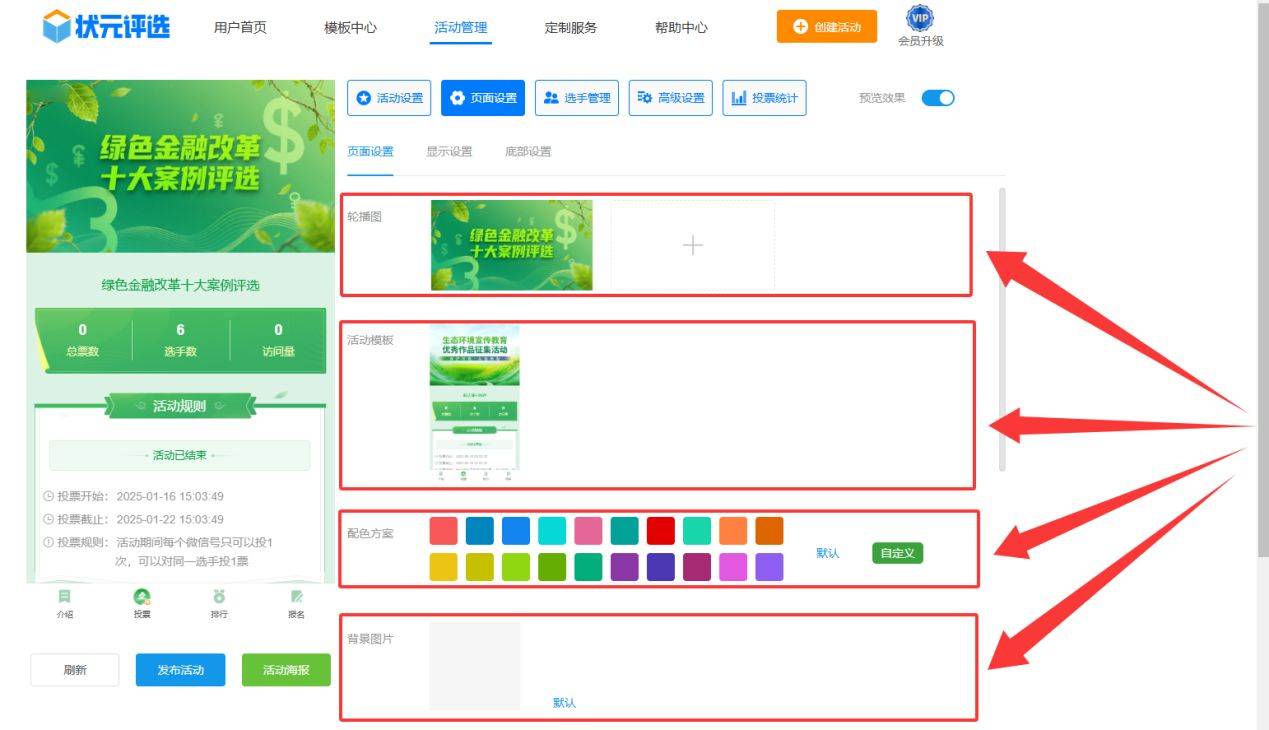
Task: Pick the emerald green color swatch
Action: click(588, 567)
